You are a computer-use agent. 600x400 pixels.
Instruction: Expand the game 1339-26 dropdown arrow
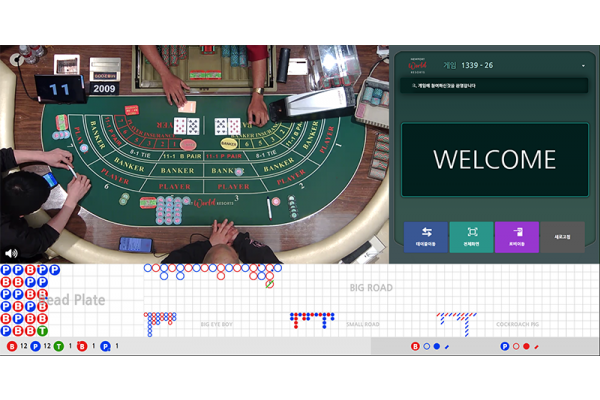click(583, 66)
